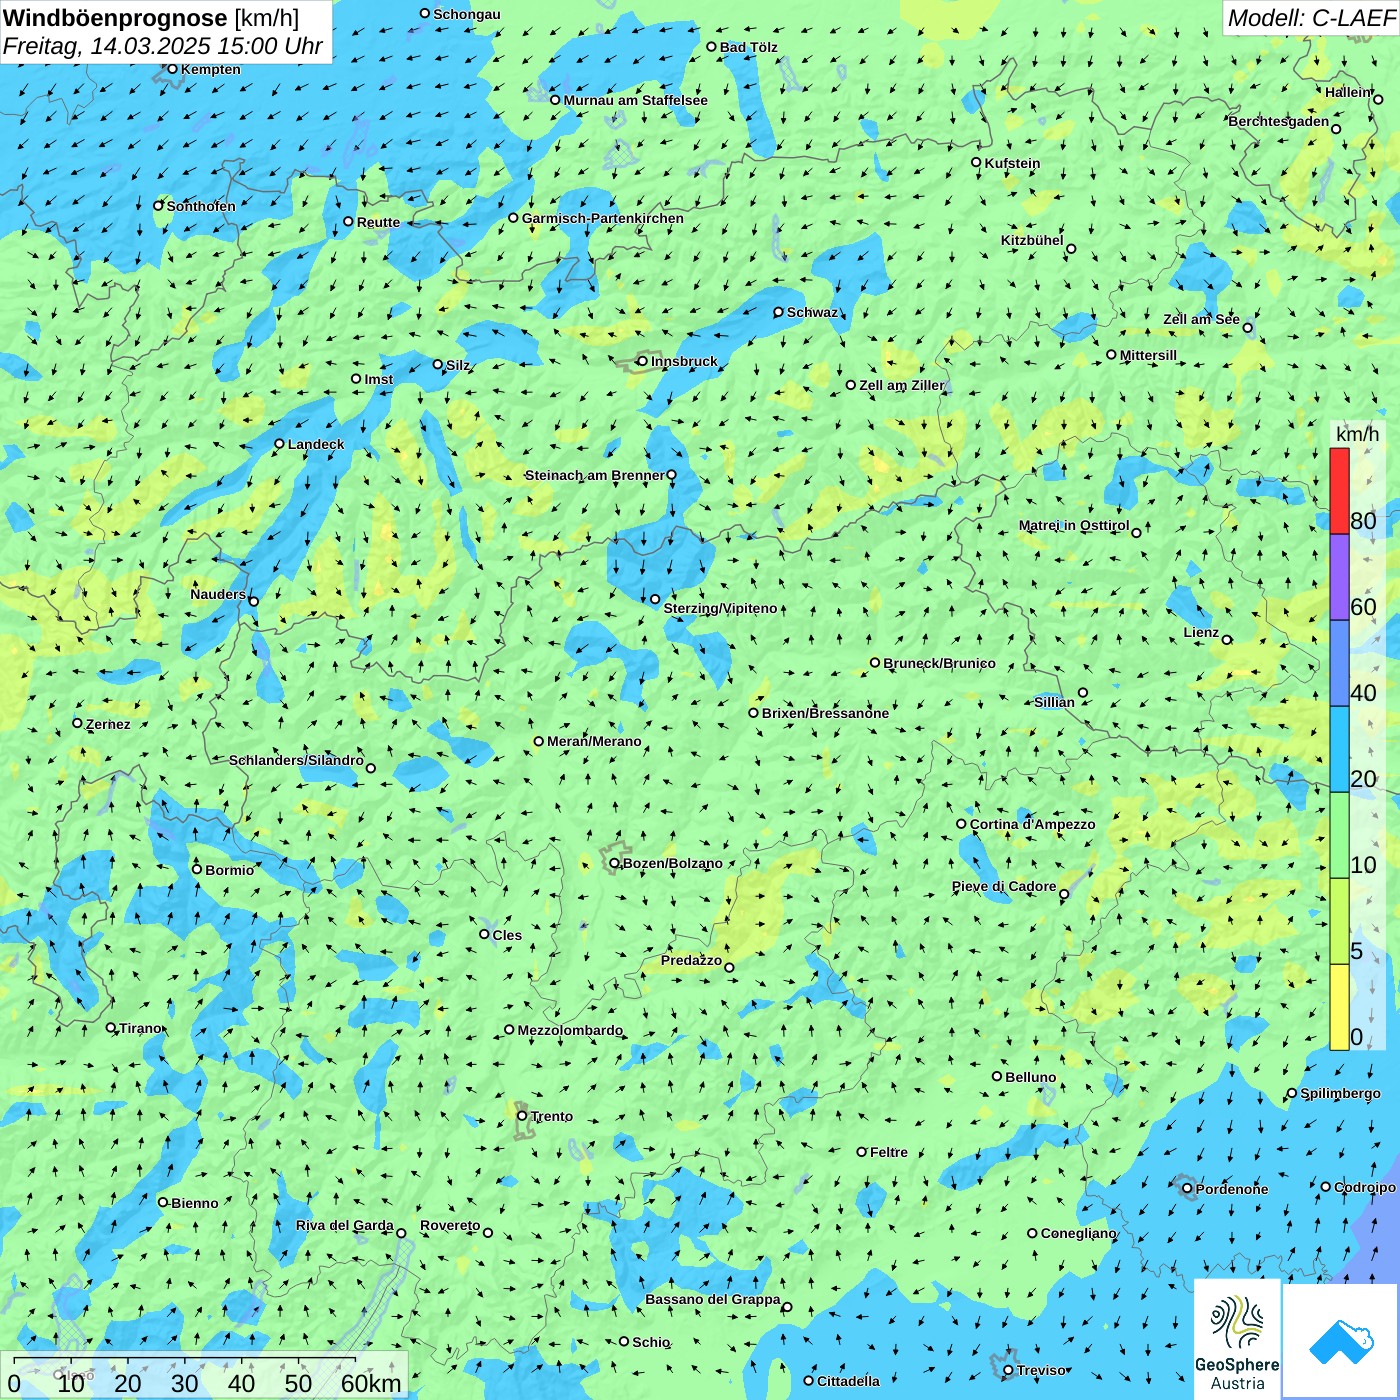Image resolution: width=1400 pixels, height=1400 pixels.
Task: Click the Sterzing/Vipiteno label
Action: click(720, 608)
